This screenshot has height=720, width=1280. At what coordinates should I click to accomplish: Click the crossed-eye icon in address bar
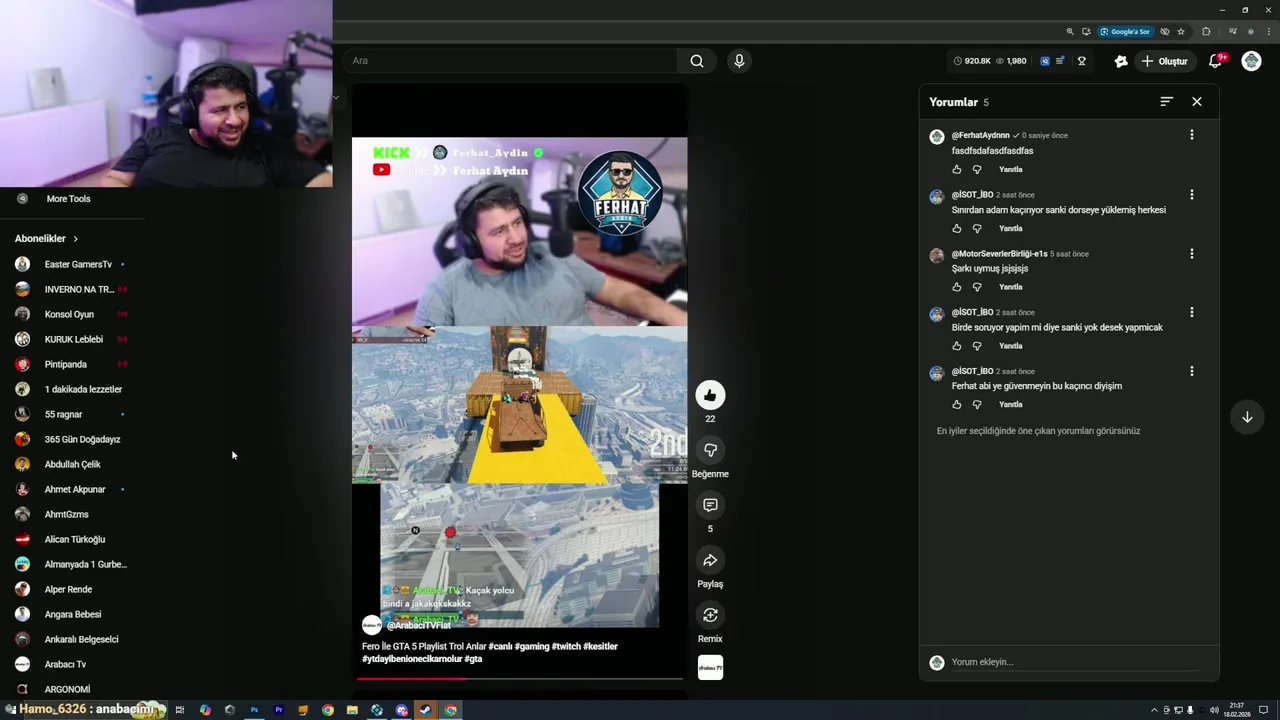[x=1165, y=32]
